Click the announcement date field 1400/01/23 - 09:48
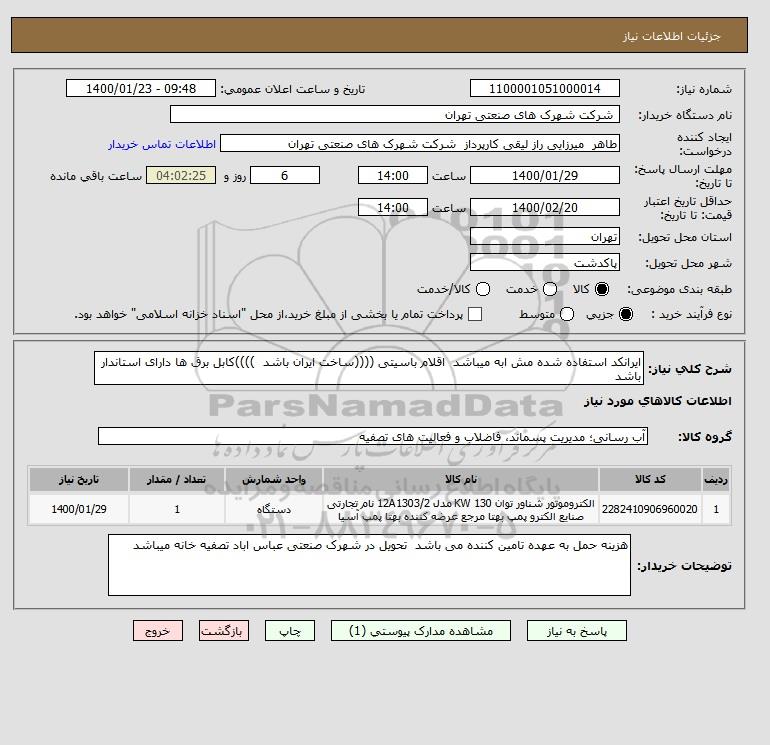 coord(141,88)
